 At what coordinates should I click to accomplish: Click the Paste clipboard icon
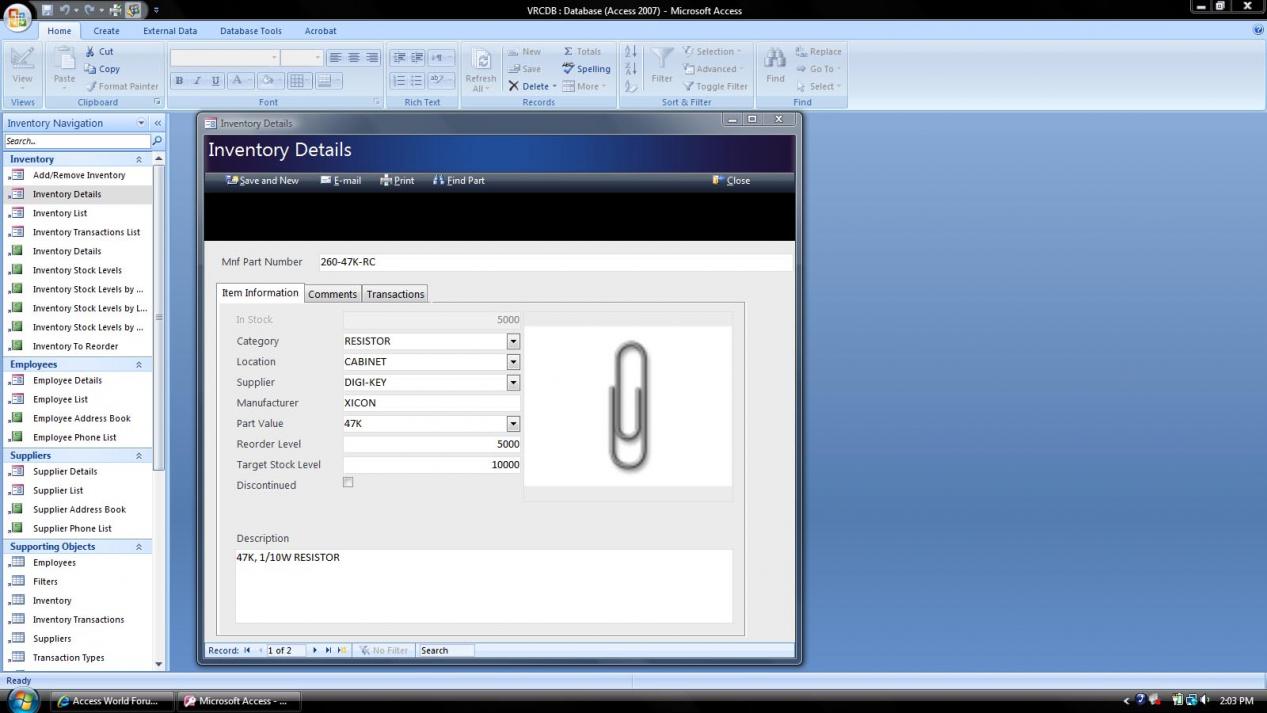[x=64, y=59]
